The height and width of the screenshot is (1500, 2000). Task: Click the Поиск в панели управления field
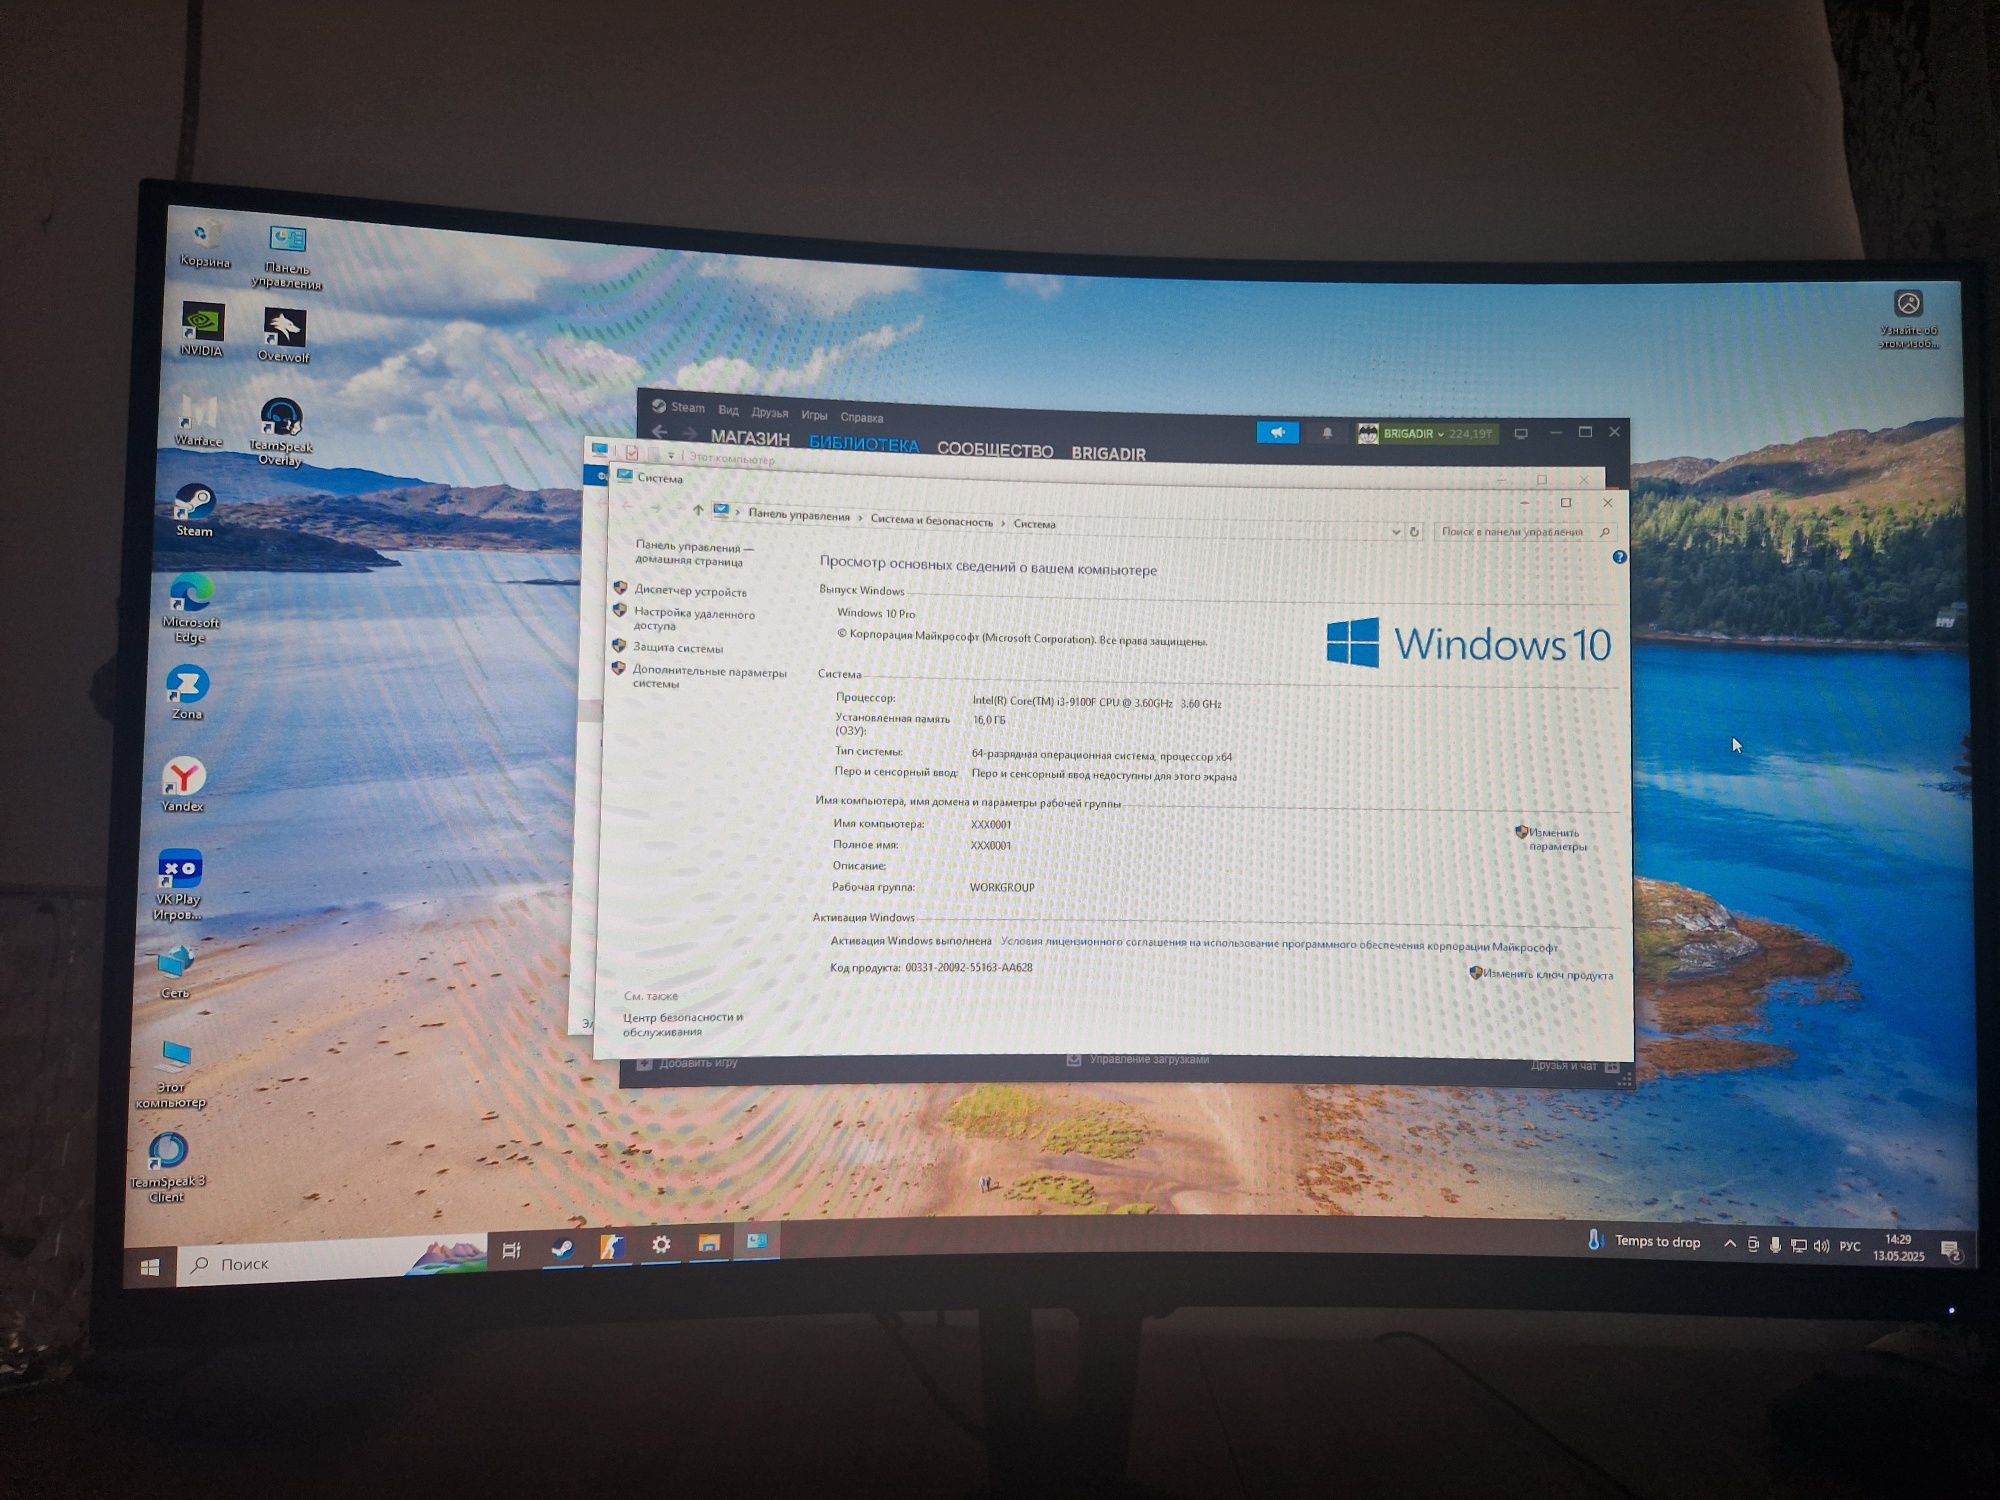[x=1525, y=532]
